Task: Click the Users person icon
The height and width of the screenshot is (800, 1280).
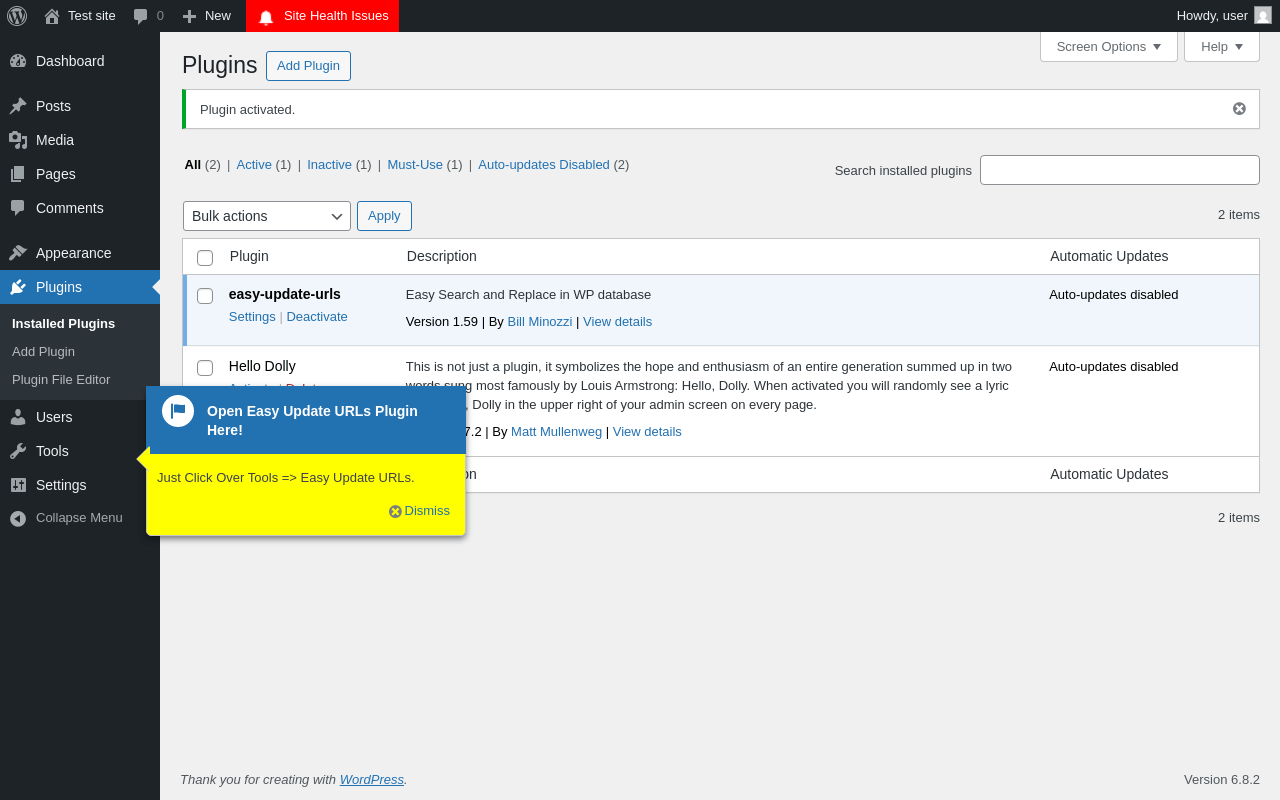Action: point(18,417)
